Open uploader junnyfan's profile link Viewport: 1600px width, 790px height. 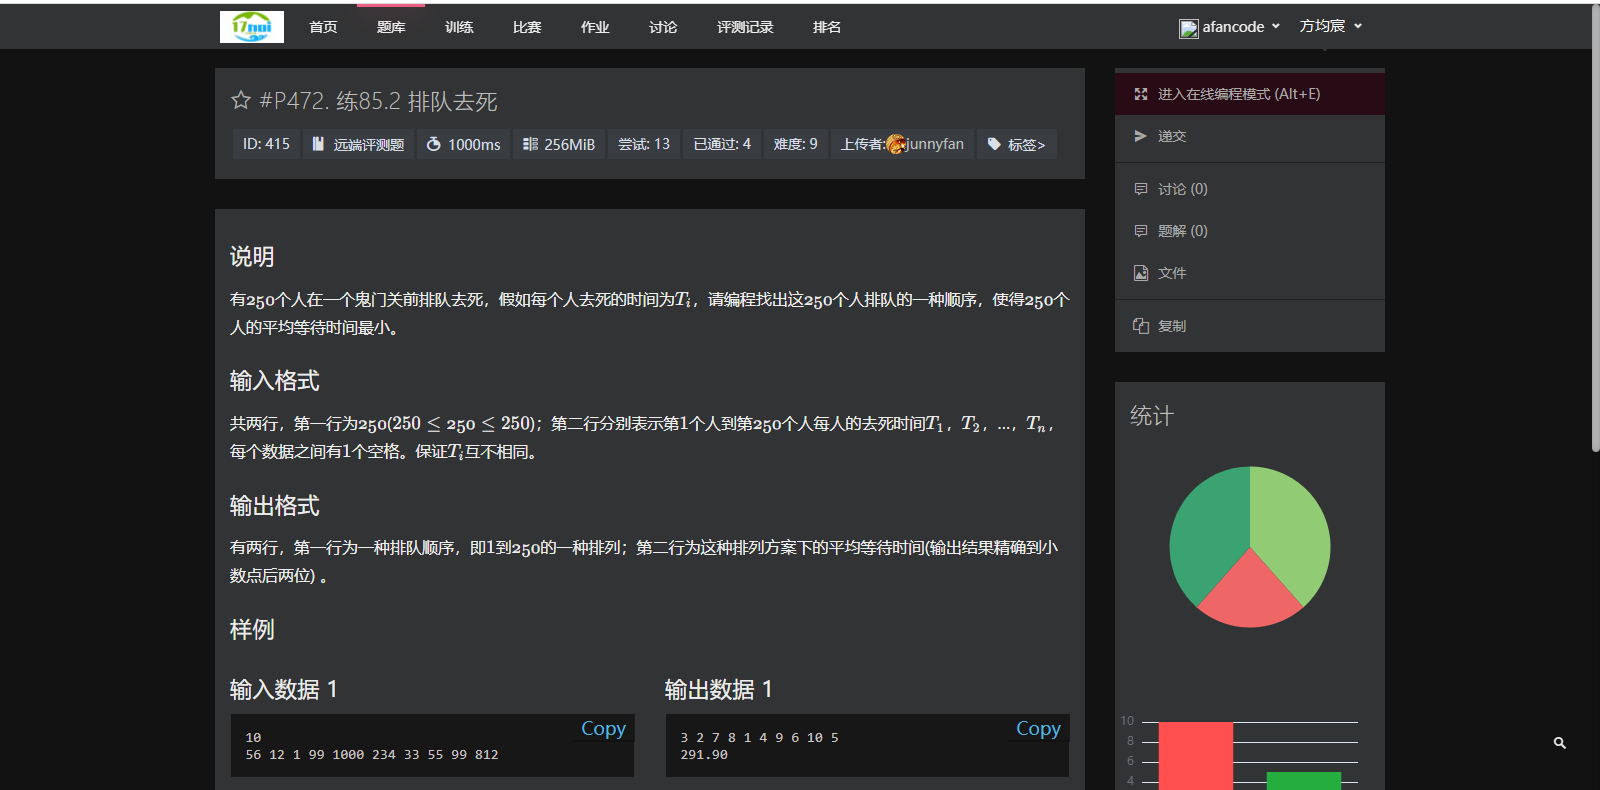[925, 144]
